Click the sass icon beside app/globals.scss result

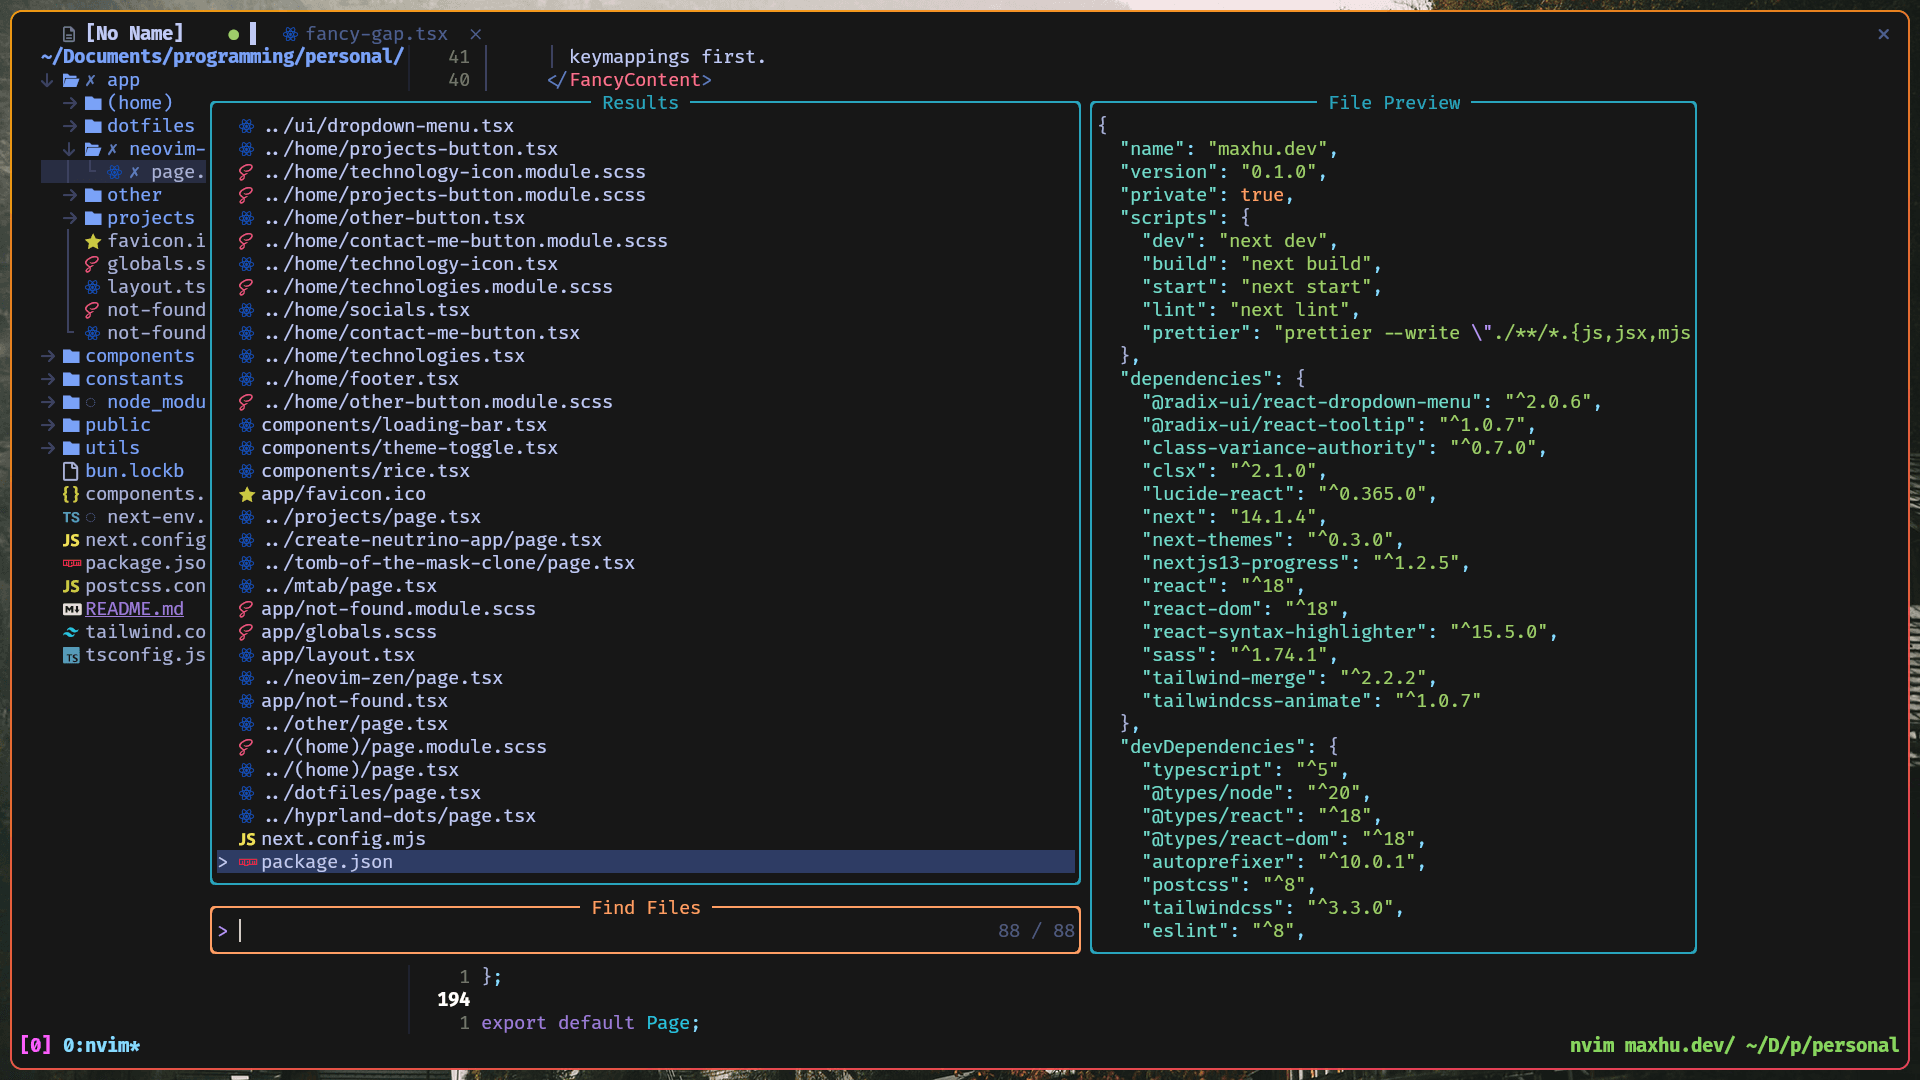click(246, 632)
